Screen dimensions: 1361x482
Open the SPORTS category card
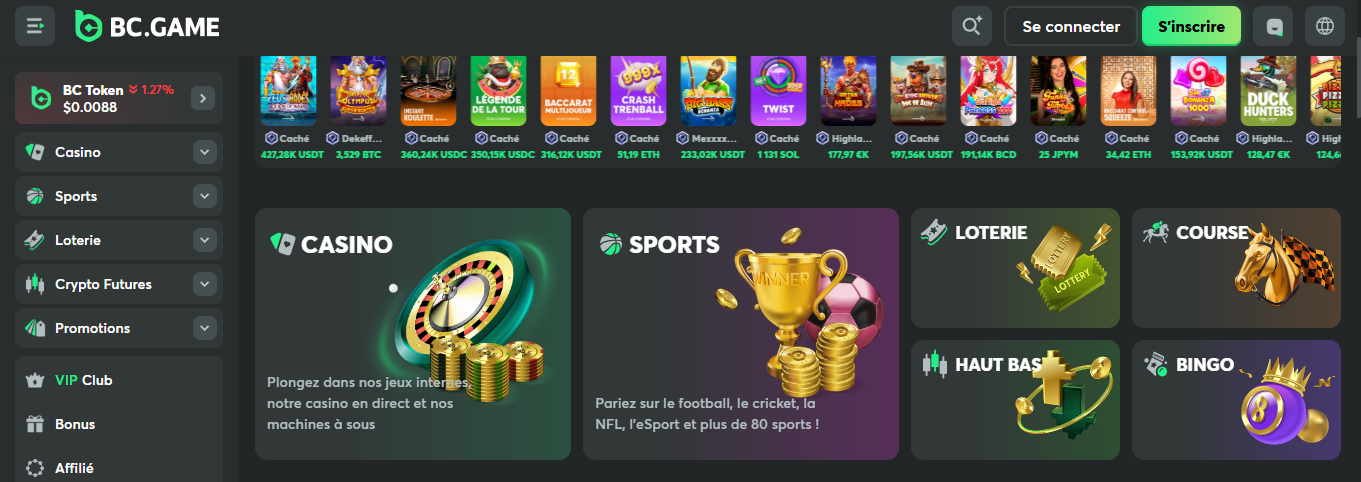(741, 334)
